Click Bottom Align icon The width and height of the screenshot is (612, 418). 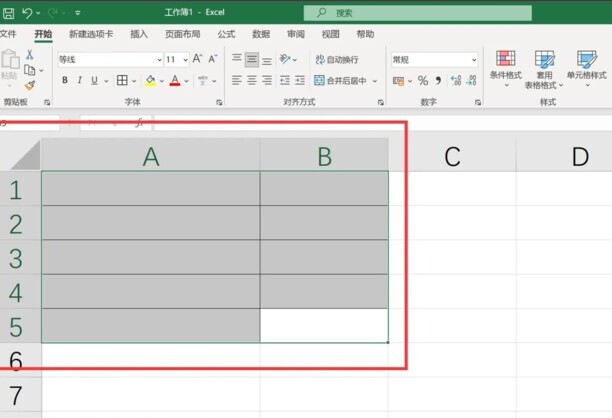pos(267,60)
